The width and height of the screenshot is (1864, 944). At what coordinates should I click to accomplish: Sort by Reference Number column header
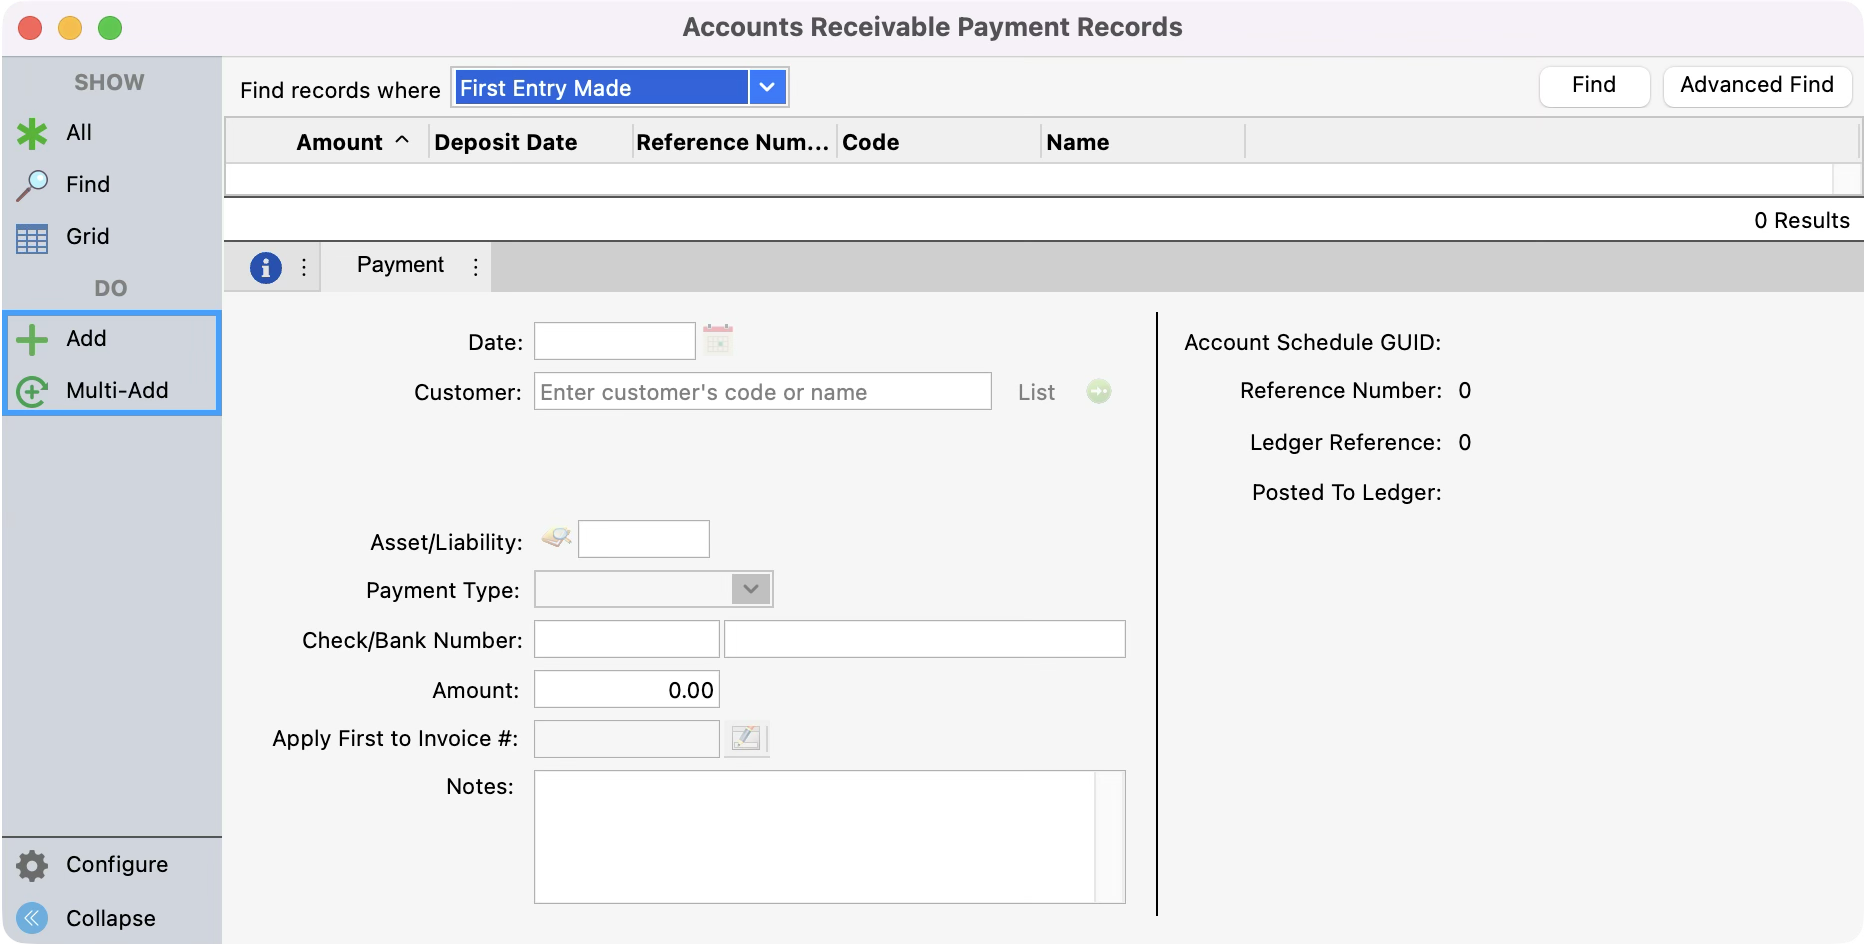(x=735, y=142)
